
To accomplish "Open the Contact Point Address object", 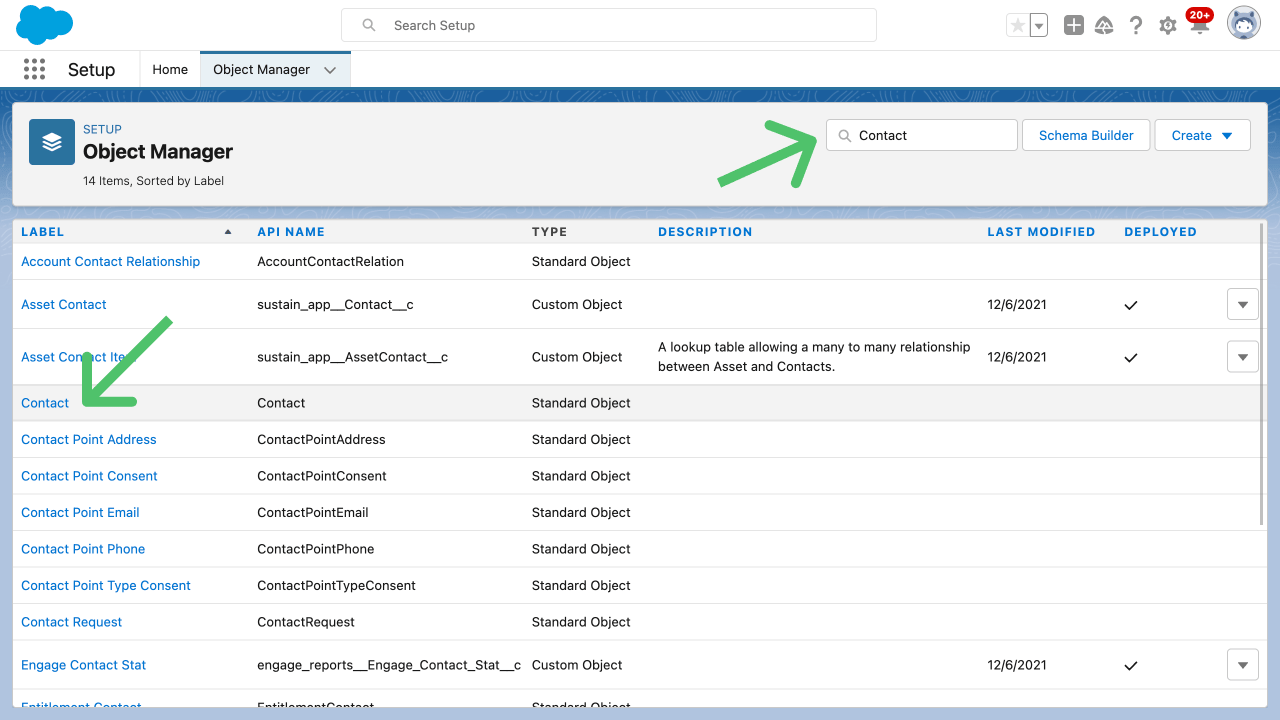I will (89, 439).
